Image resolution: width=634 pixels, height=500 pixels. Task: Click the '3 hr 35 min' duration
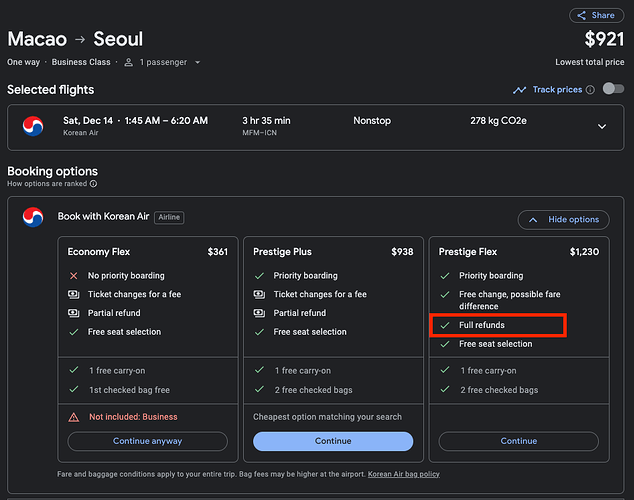pos(266,121)
